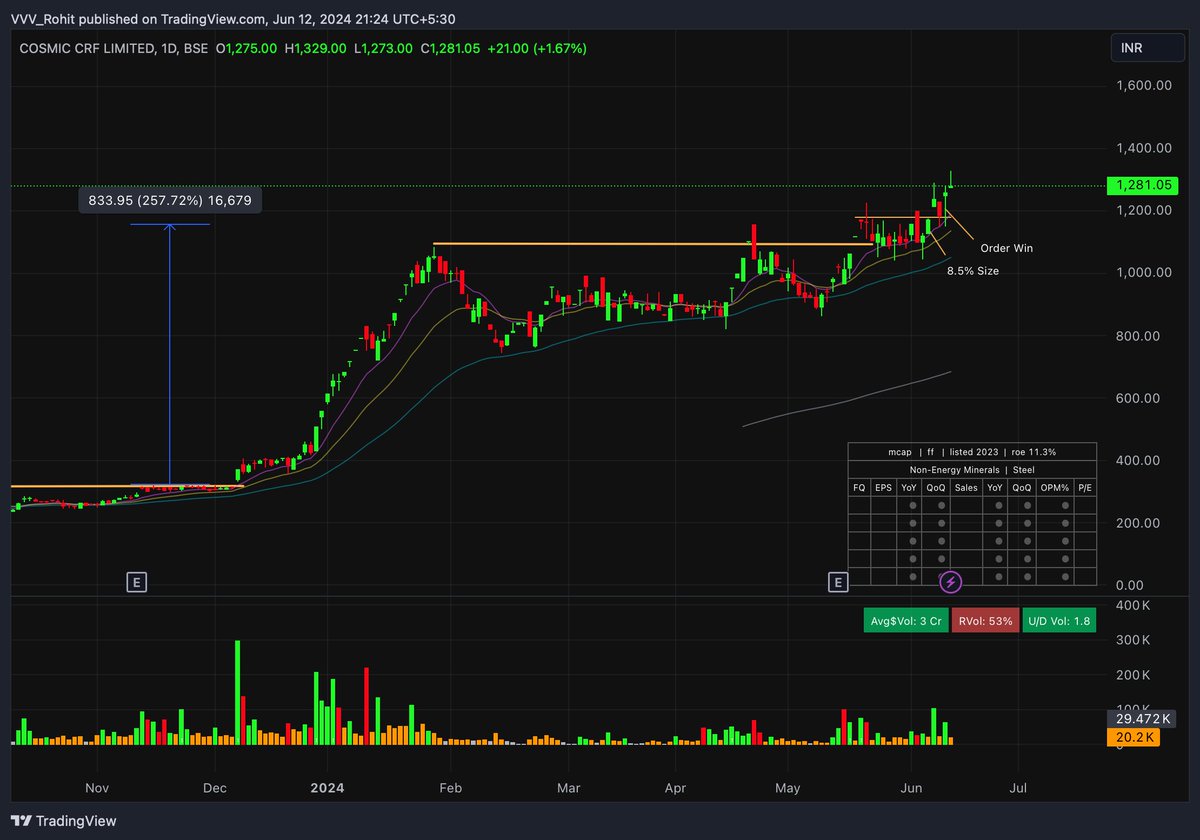Click the 20.2K orange volume label

(x=1133, y=737)
